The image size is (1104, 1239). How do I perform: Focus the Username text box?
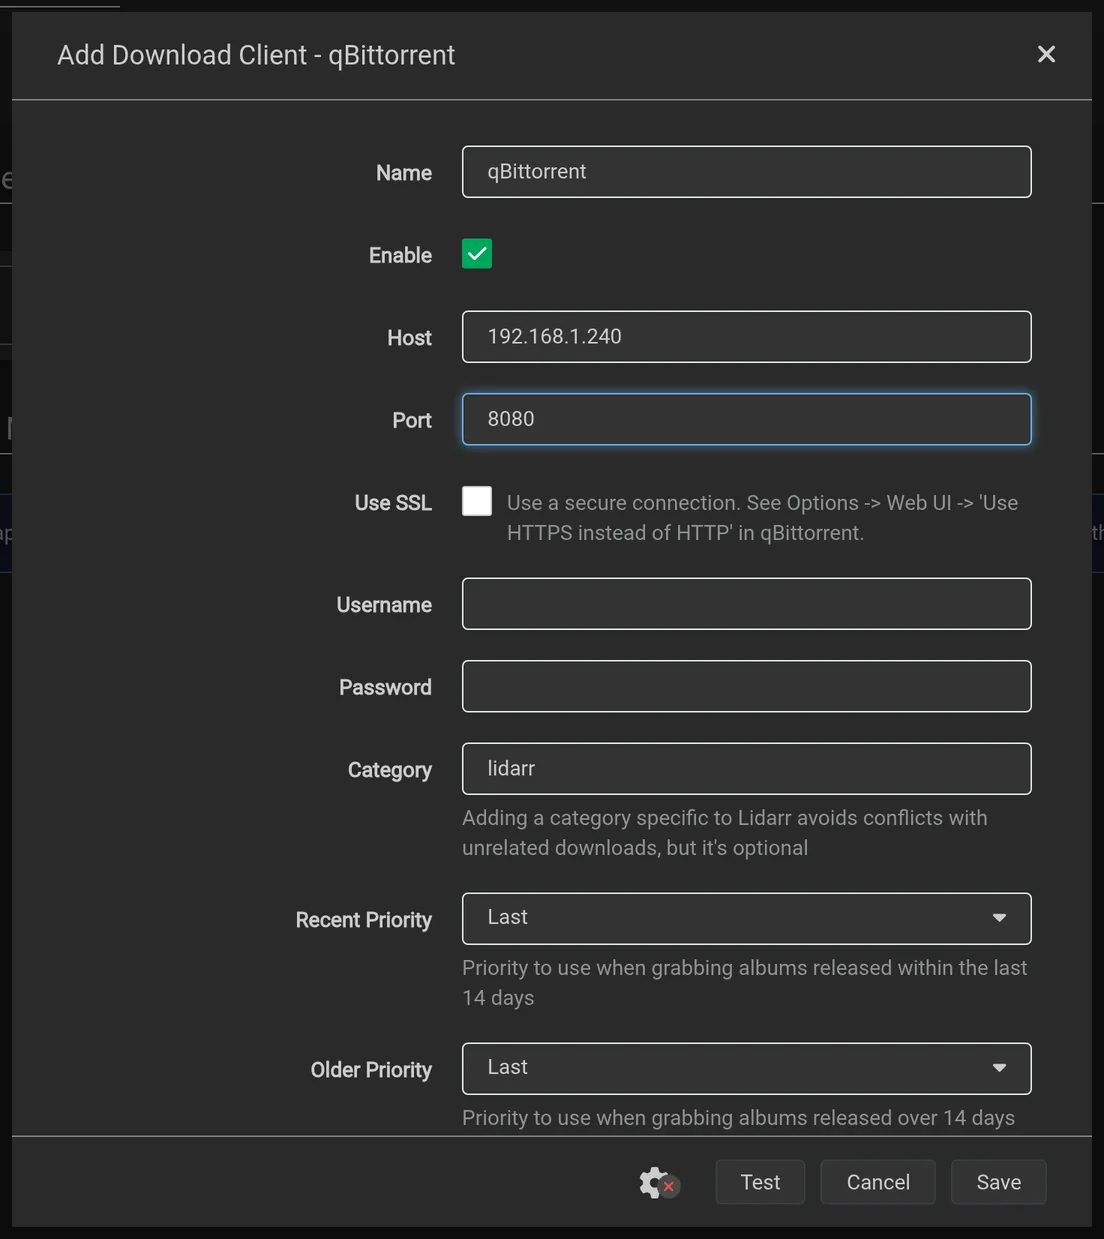[x=746, y=604]
